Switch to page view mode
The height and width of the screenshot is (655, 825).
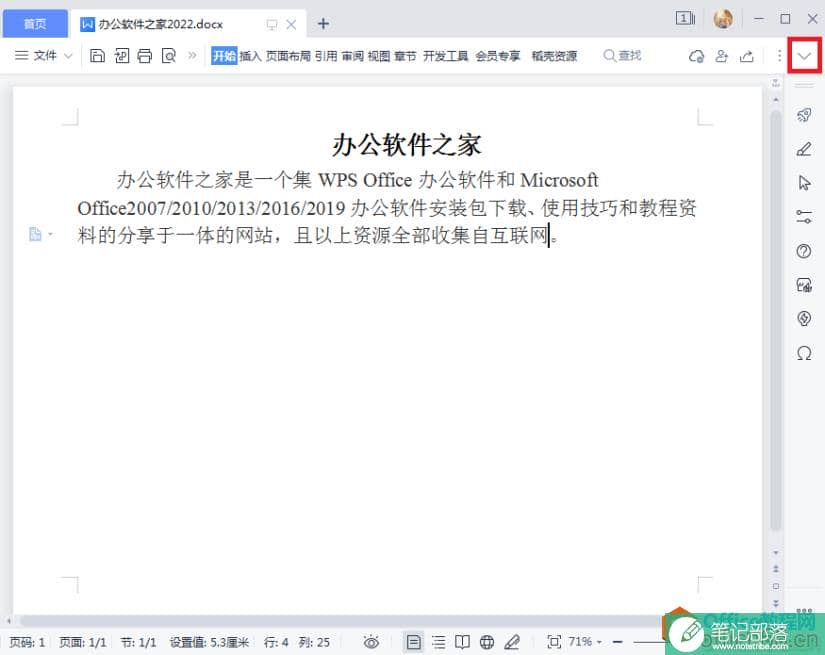click(x=414, y=642)
